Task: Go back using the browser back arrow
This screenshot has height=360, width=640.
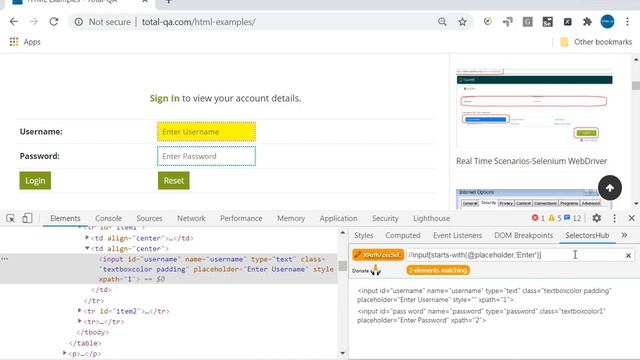Action: coord(14,22)
